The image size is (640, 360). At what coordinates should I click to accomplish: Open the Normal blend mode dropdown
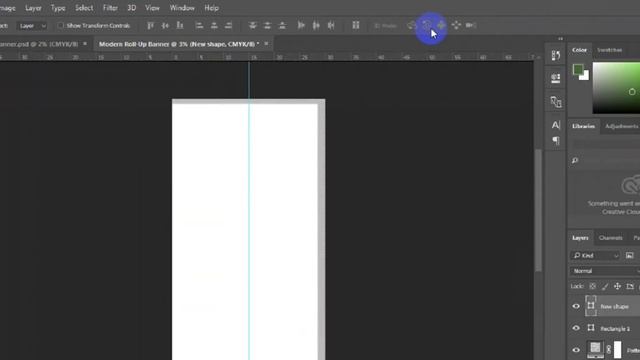[x=605, y=271]
